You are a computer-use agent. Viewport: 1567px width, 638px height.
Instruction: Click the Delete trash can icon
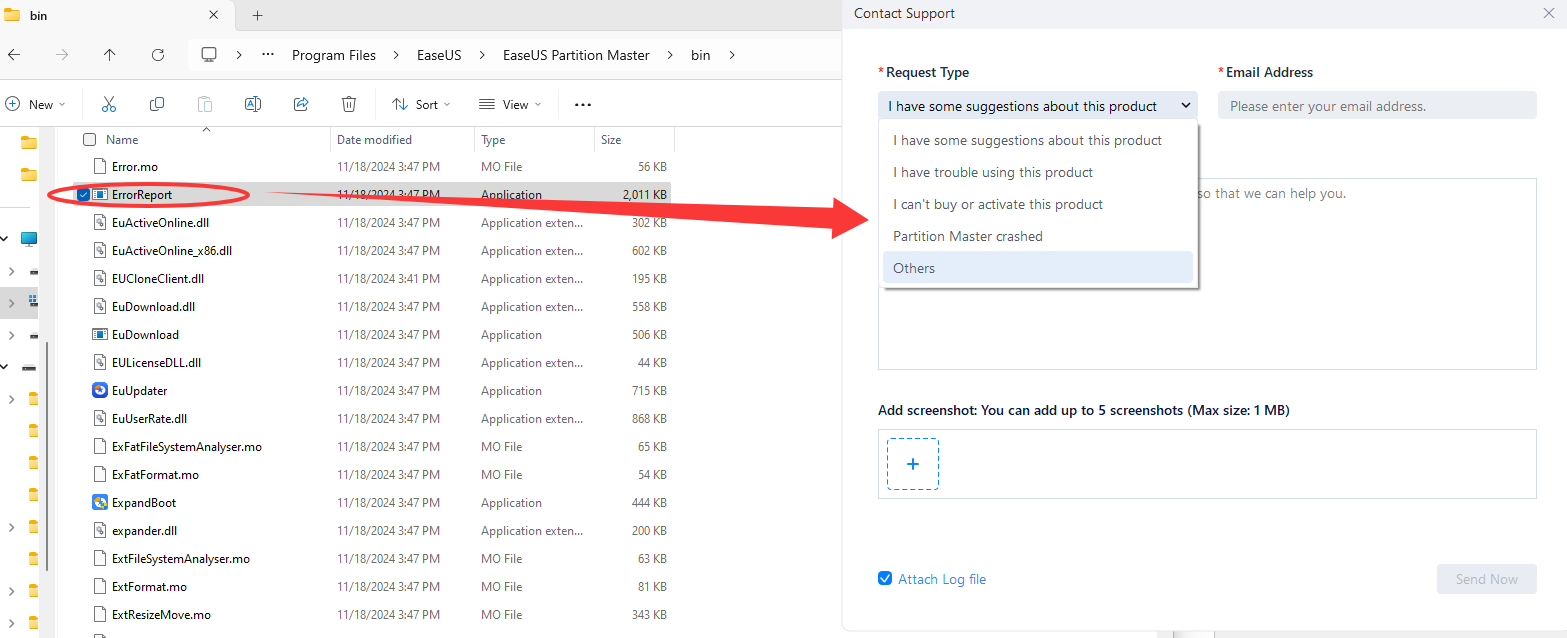click(349, 104)
